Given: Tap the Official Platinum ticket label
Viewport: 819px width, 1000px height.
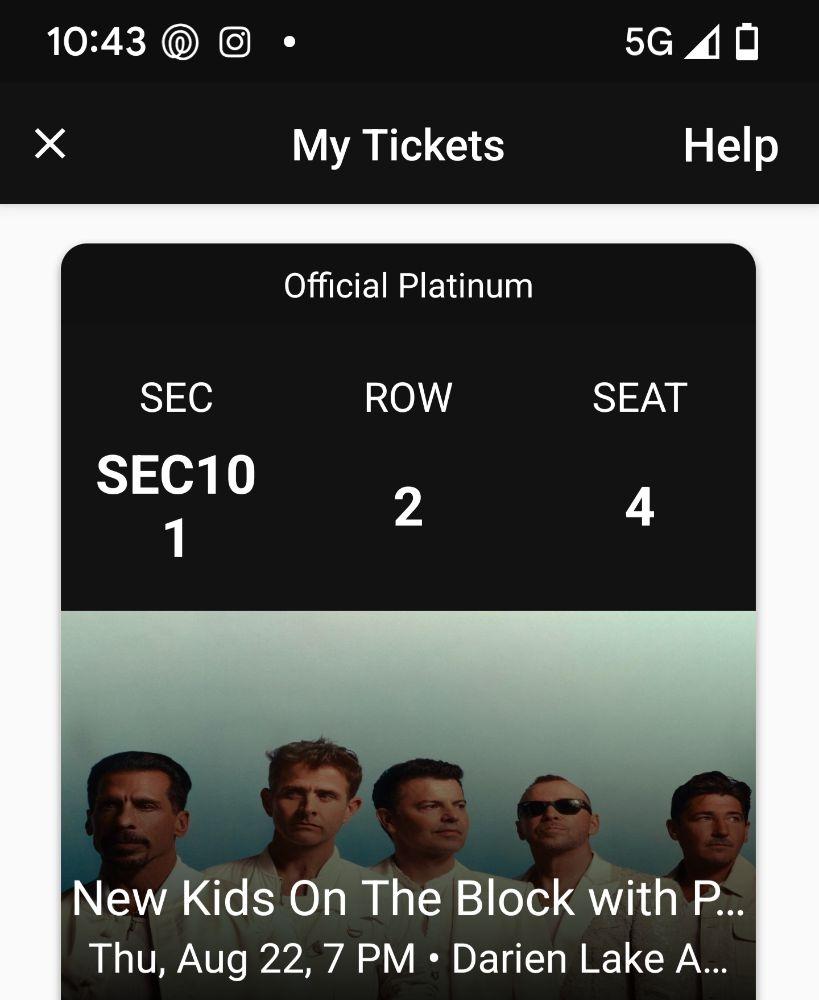Looking at the screenshot, I should (408, 286).
